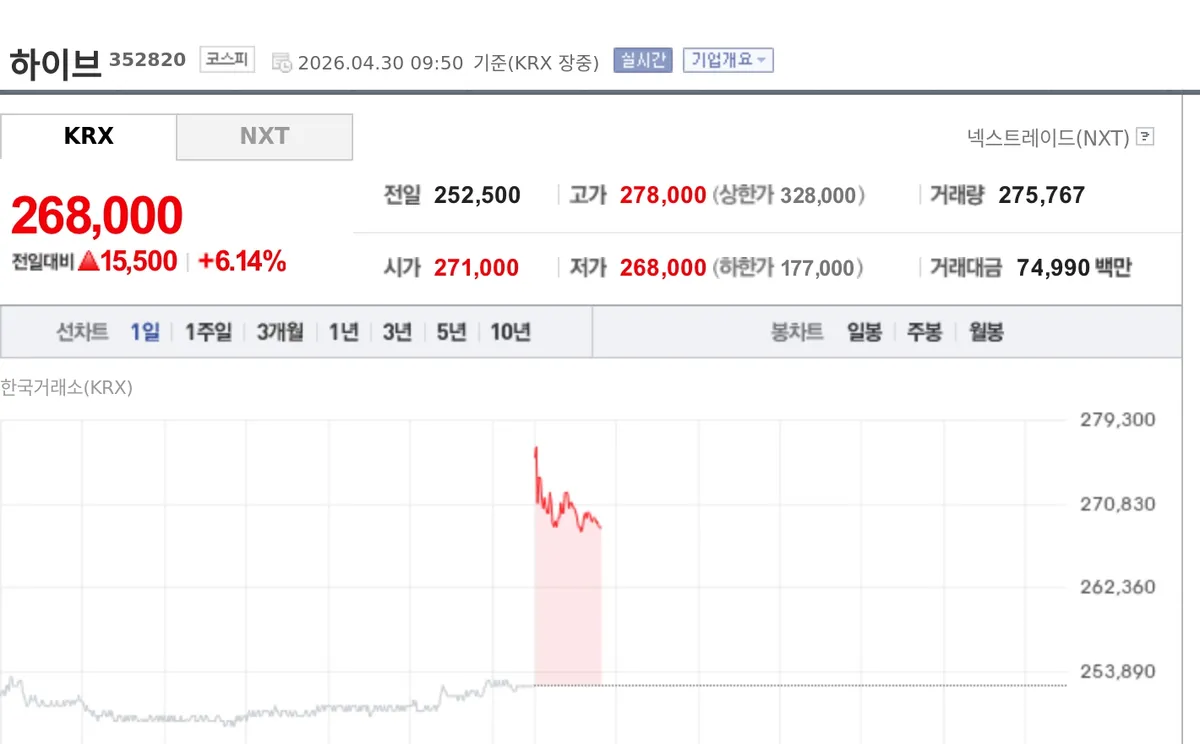The image size is (1200, 744).
Task: Click the clock icon beside the date
Action: coord(282,62)
